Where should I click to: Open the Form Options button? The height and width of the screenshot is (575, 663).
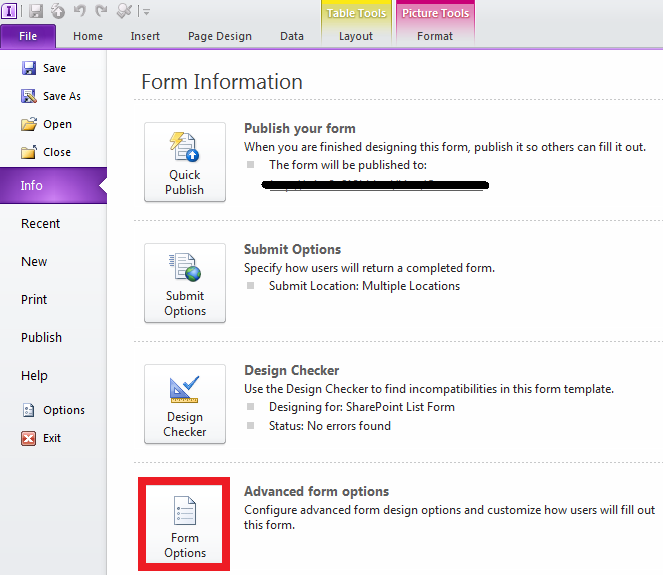coord(184,524)
